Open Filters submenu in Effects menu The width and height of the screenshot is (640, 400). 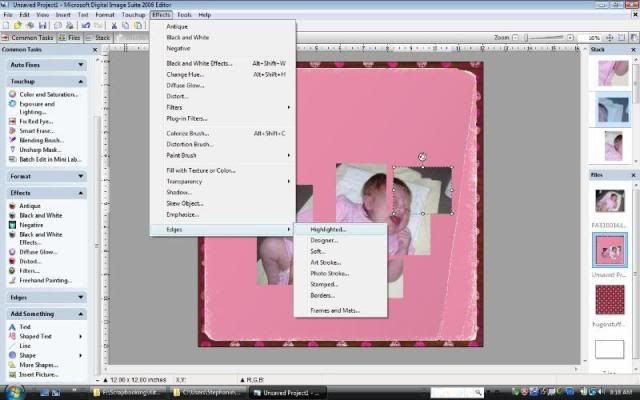pos(222,107)
